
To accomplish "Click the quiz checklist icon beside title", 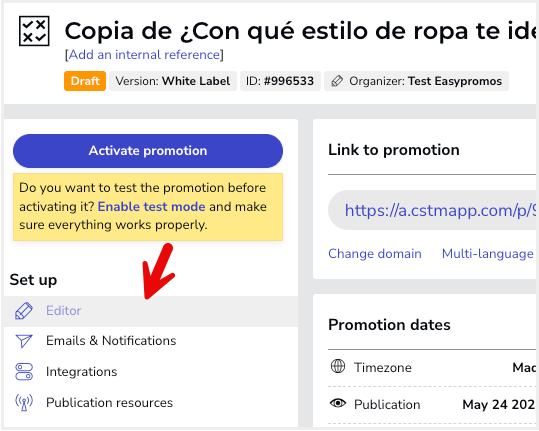I will pyautogui.click(x=34, y=31).
